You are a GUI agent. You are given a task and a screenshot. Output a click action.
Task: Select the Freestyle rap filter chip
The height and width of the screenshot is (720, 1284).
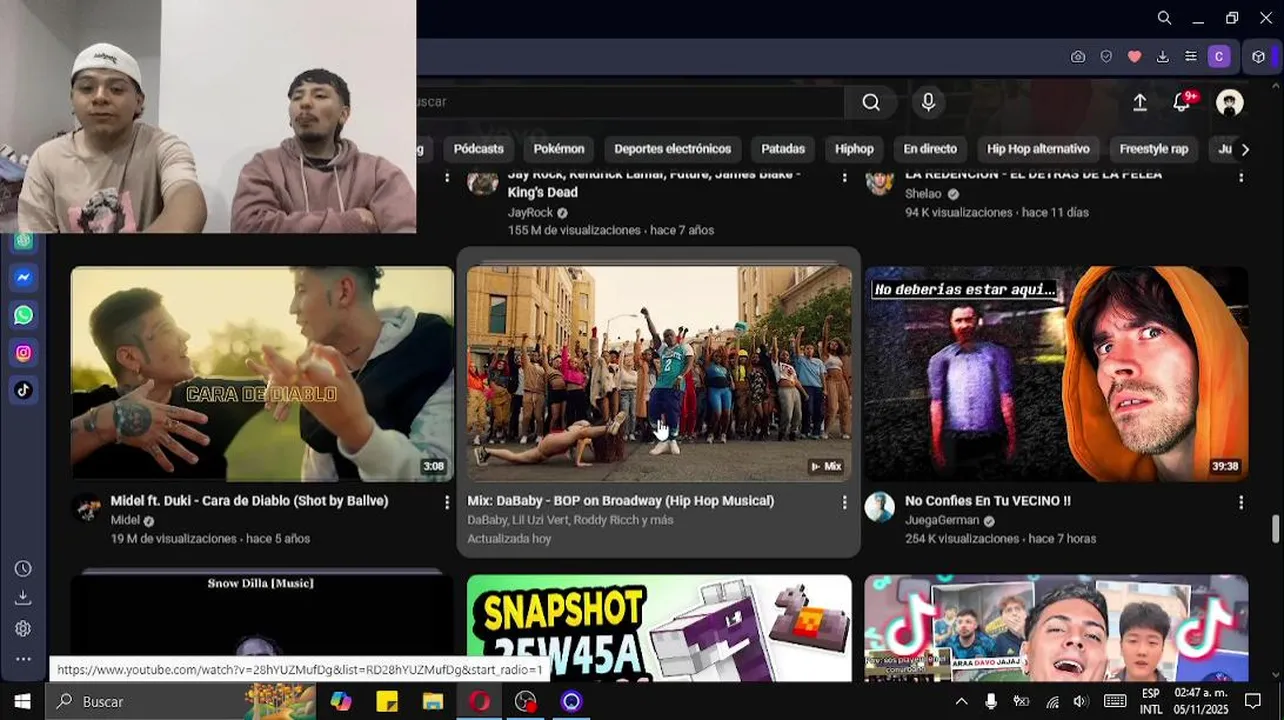coord(1153,149)
